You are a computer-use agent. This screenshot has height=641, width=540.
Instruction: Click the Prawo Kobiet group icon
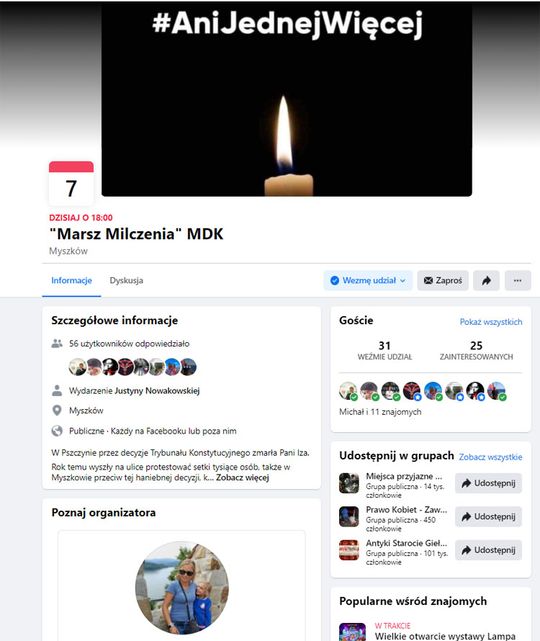(x=349, y=517)
